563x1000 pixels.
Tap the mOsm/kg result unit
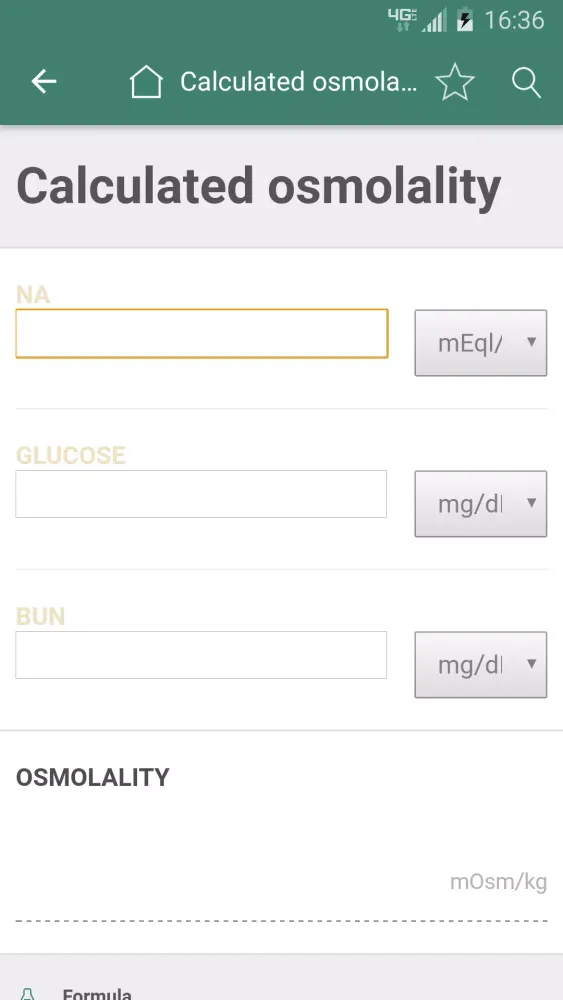click(499, 882)
